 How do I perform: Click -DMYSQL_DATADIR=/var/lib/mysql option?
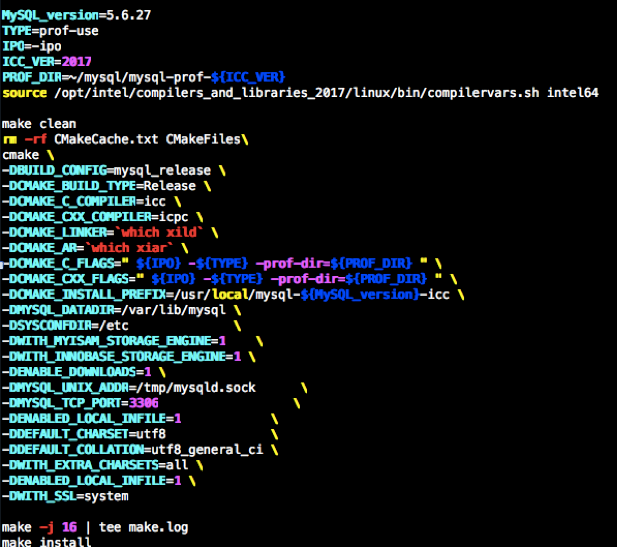point(114,310)
